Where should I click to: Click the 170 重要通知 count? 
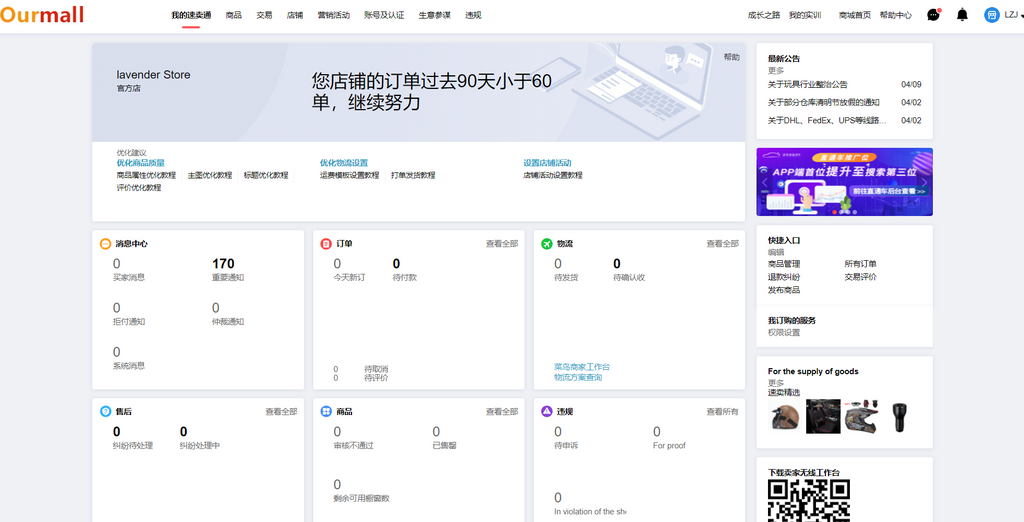223,264
